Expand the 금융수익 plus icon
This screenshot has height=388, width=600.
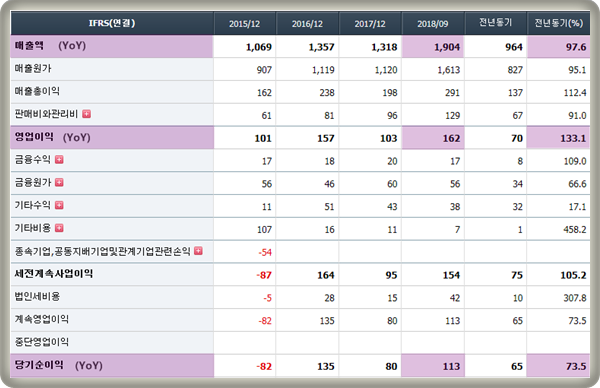pyautogui.click(x=59, y=160)
